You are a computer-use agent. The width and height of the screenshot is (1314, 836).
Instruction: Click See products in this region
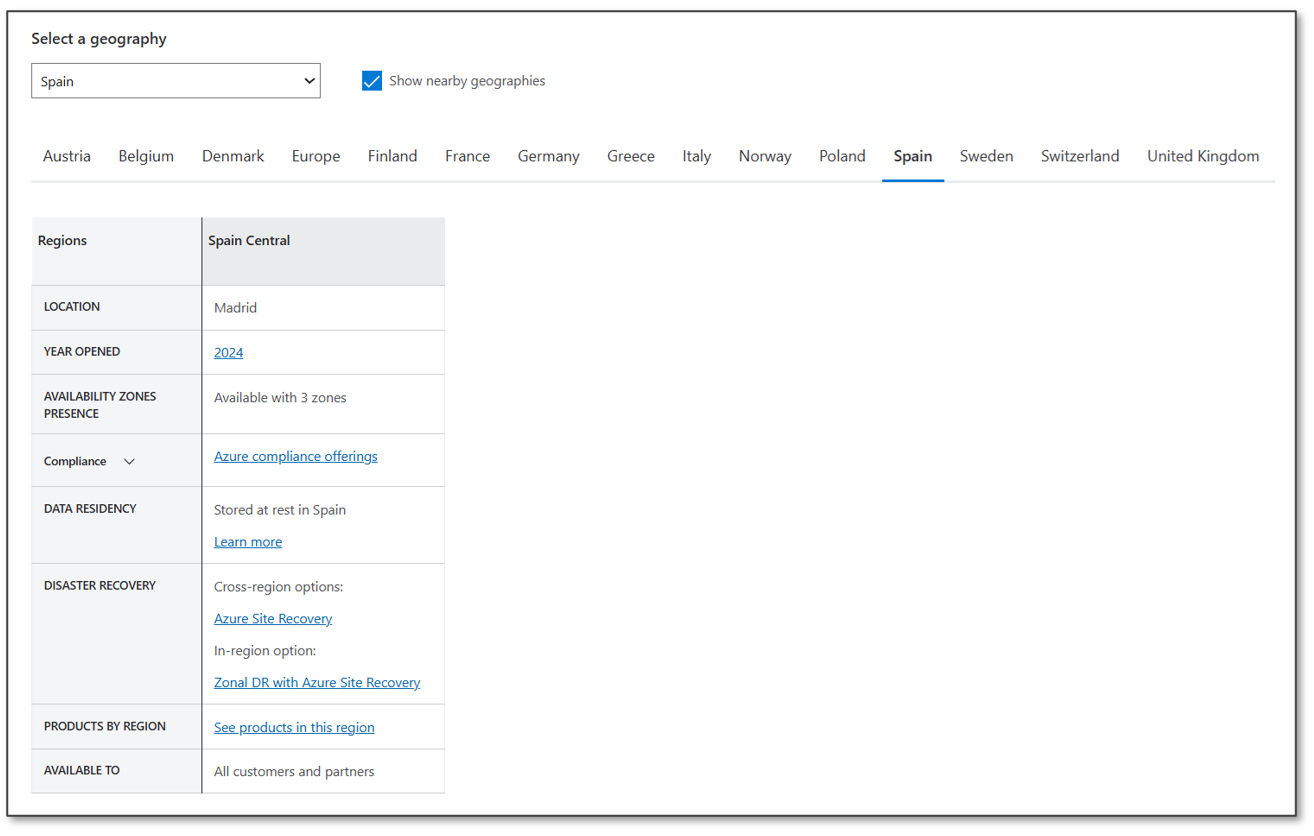294,728
